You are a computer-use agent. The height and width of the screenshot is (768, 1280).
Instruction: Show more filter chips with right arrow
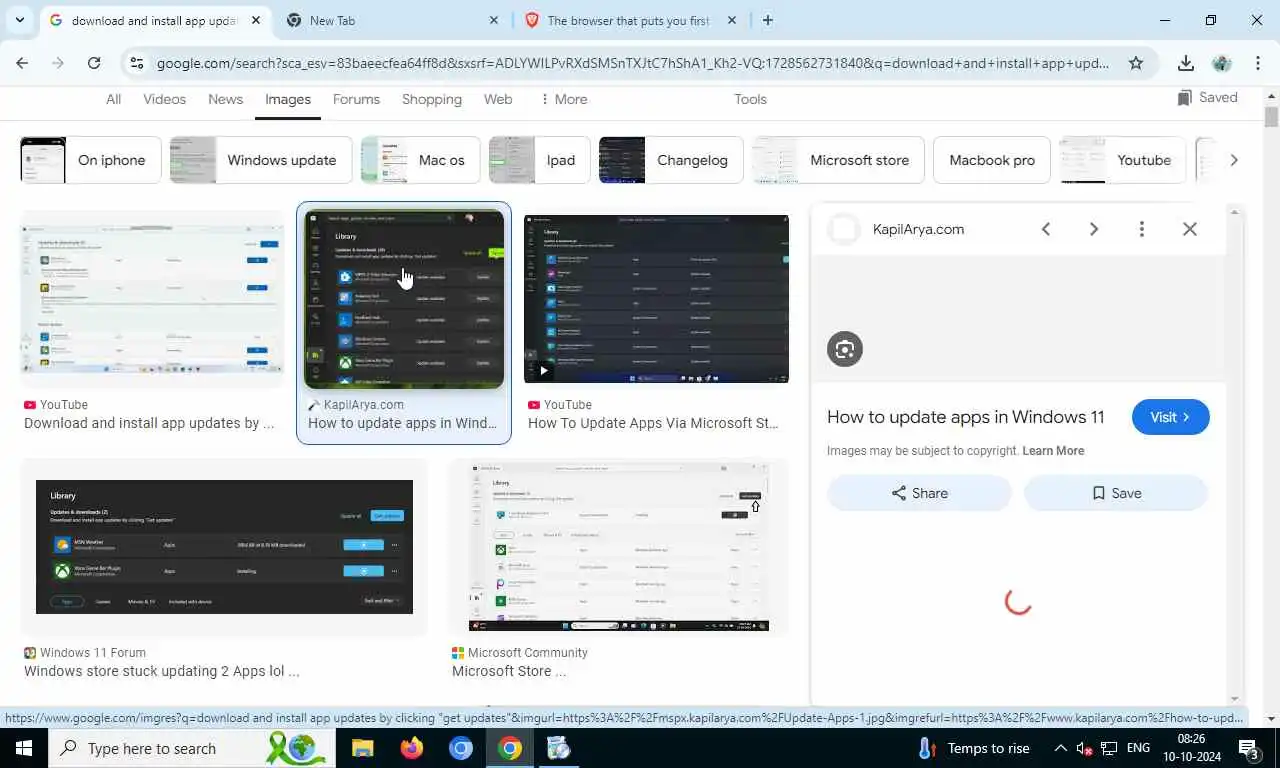point(1233,160)
